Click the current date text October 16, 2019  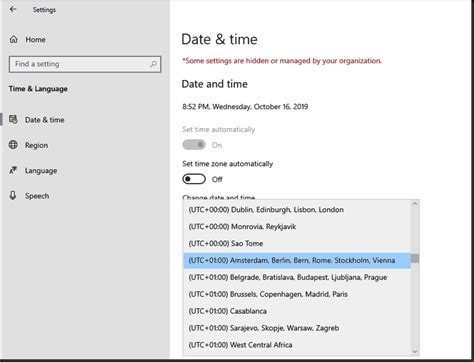tap(281, 107)
